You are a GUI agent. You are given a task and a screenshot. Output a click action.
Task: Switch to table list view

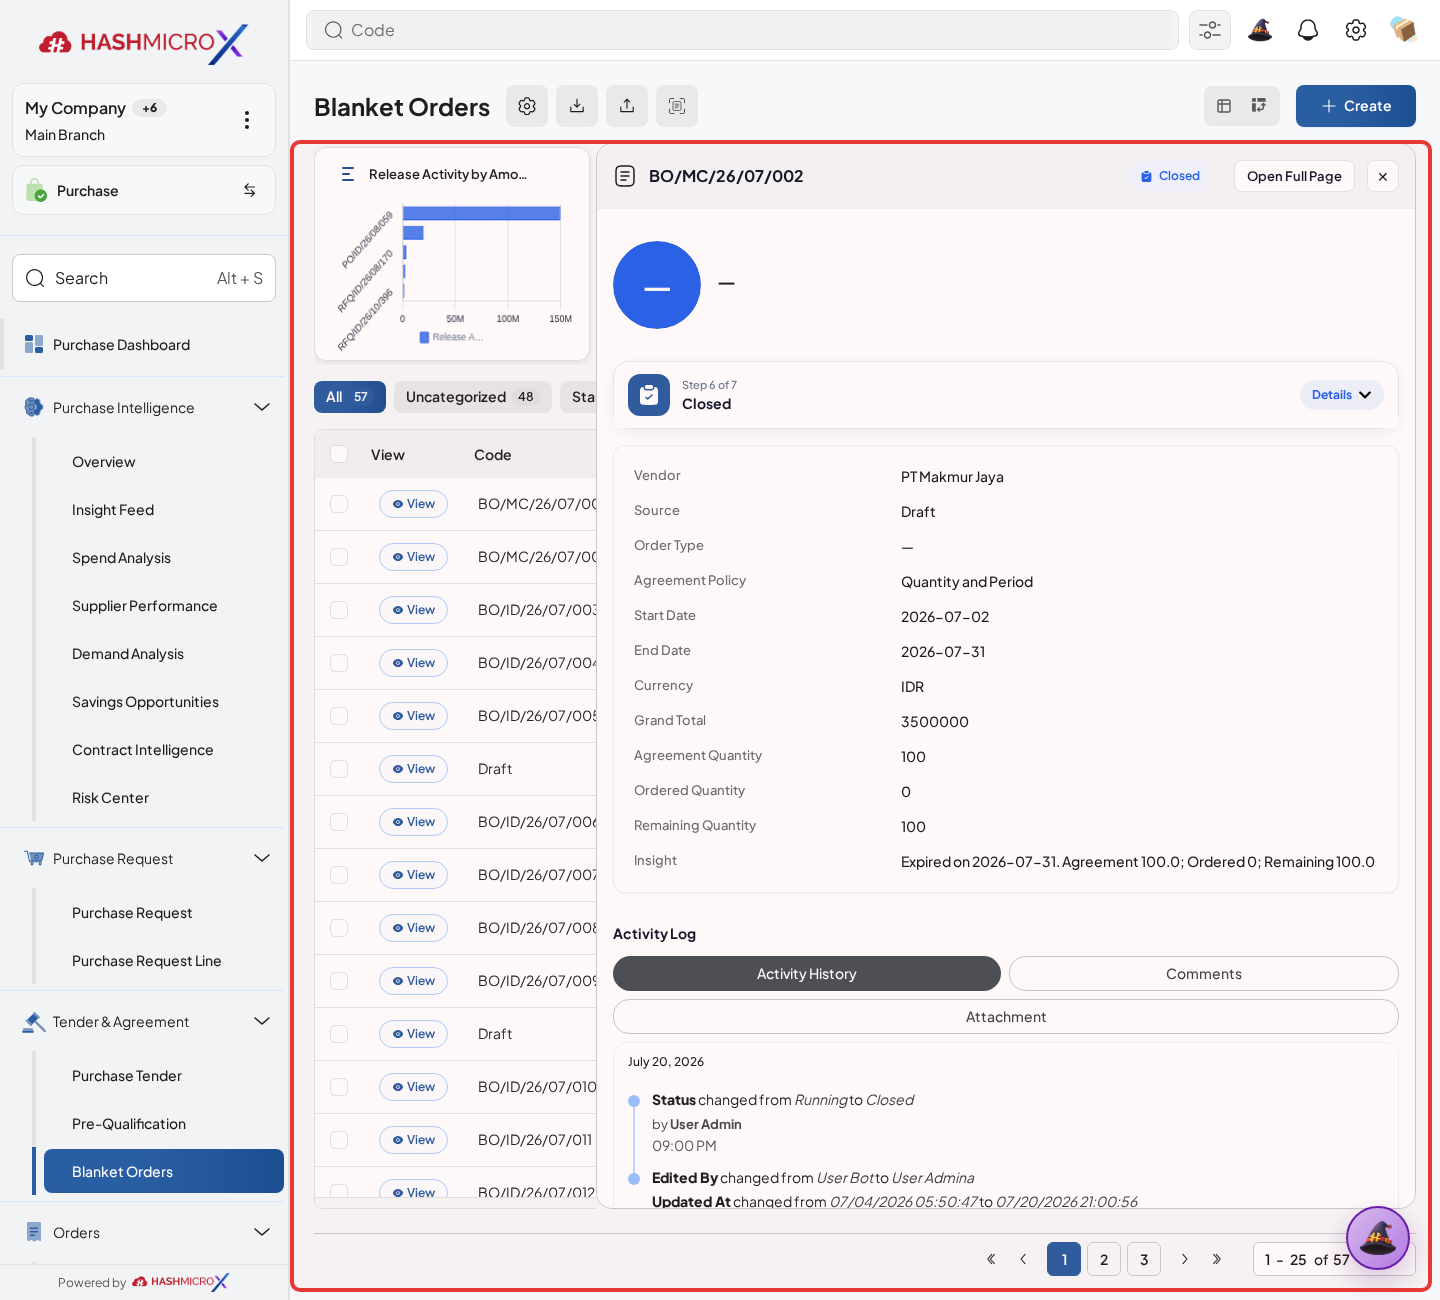point(1224,106)
